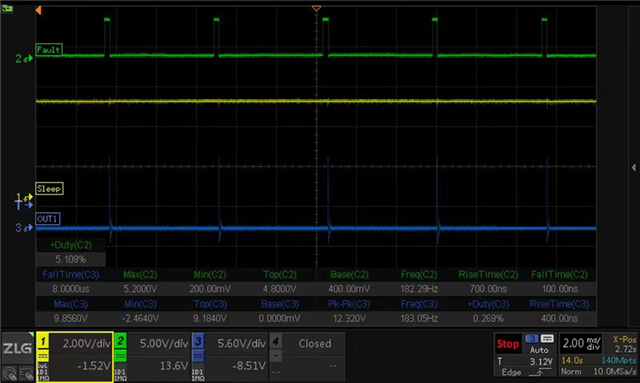The height and width of the screenshot is (383, 640).
Task: Open the 2.00 ms/div timebase setting
Action: 582,343
